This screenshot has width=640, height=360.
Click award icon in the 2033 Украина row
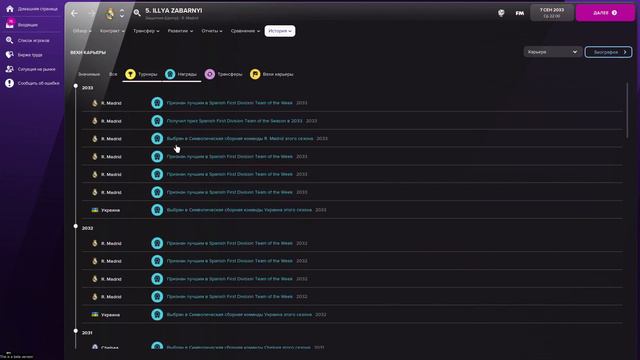(157, 210)
